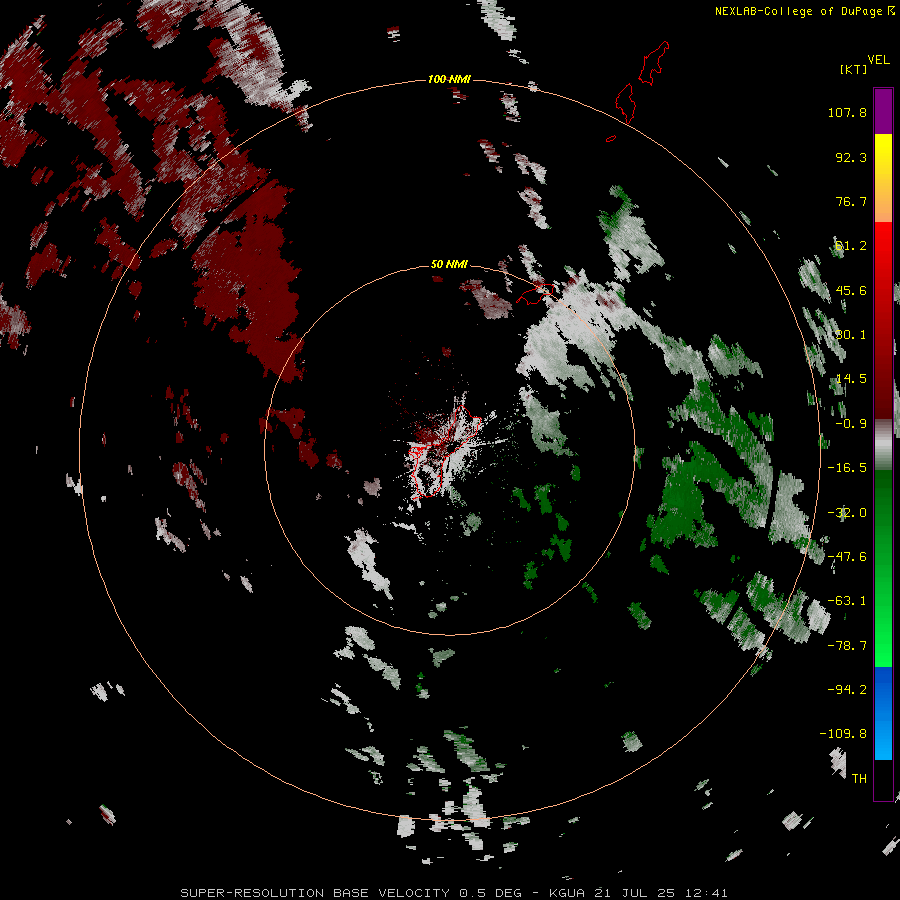Click the 14.5 value on the velocity scale
The width and height of the screenshot is (900, 900).
pyautogui.click(x=851, y=379)
